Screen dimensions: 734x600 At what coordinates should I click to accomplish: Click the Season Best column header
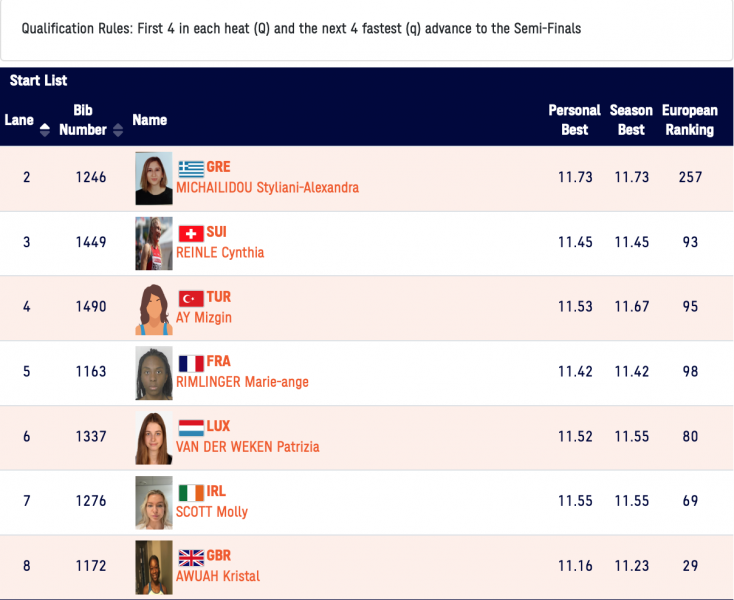[631, 120]
